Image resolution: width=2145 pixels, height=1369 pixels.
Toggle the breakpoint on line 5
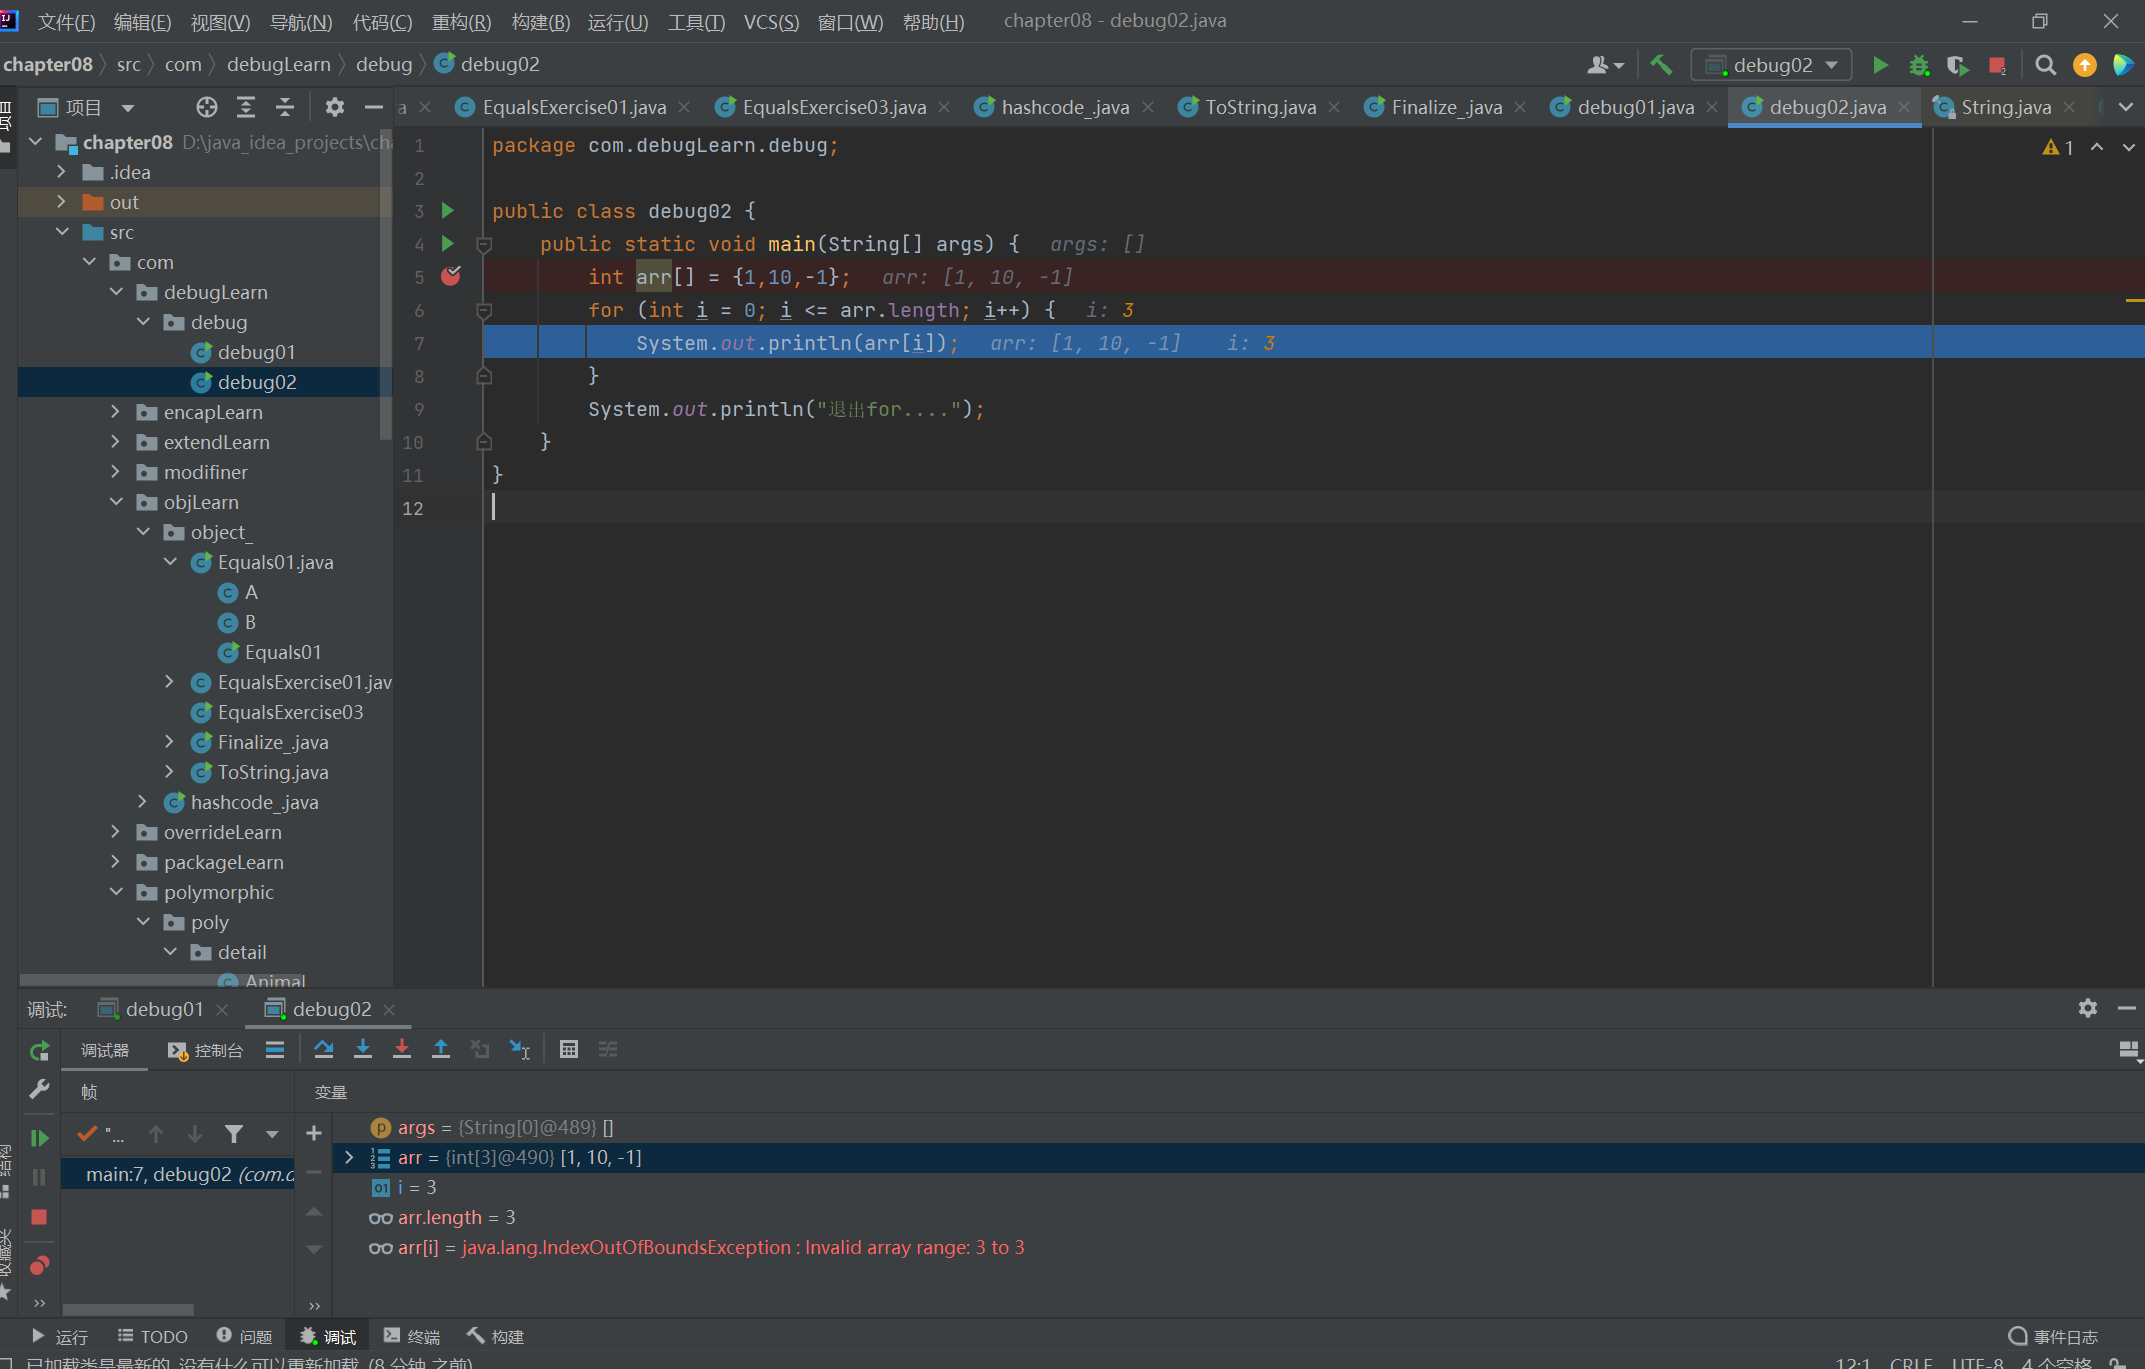tap(451, 277)
